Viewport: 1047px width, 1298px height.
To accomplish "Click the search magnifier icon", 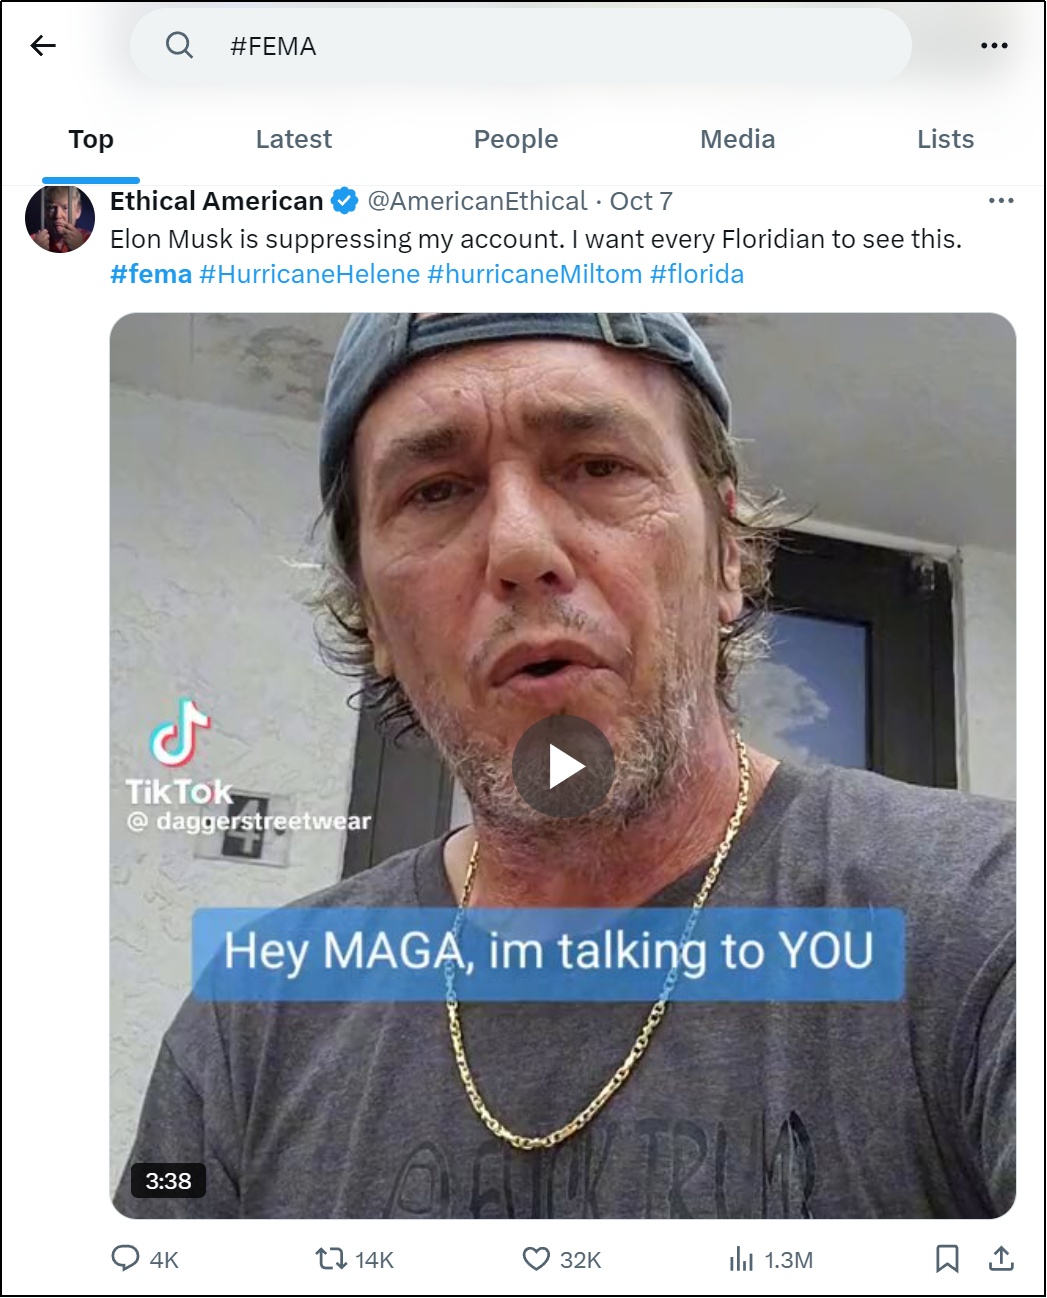I will (179, 45).
